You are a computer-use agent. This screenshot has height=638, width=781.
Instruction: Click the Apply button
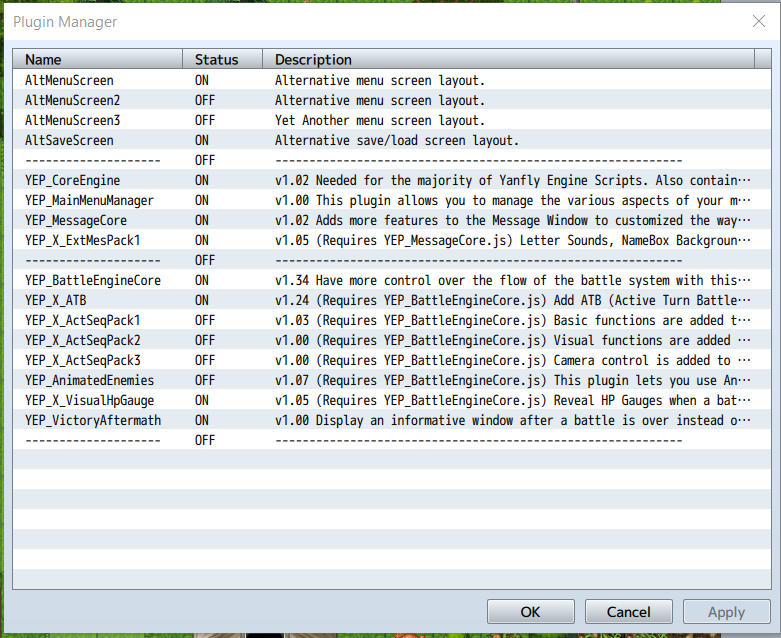(726, 612)
